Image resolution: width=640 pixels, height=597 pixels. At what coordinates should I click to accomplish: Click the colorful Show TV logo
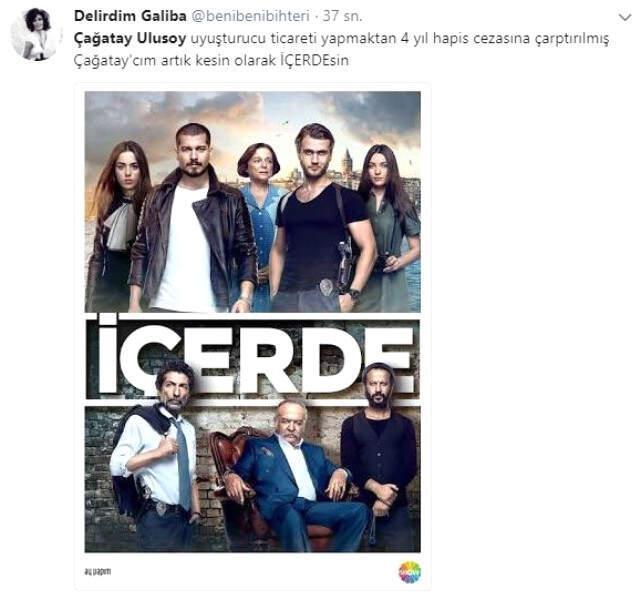point(409,572)
